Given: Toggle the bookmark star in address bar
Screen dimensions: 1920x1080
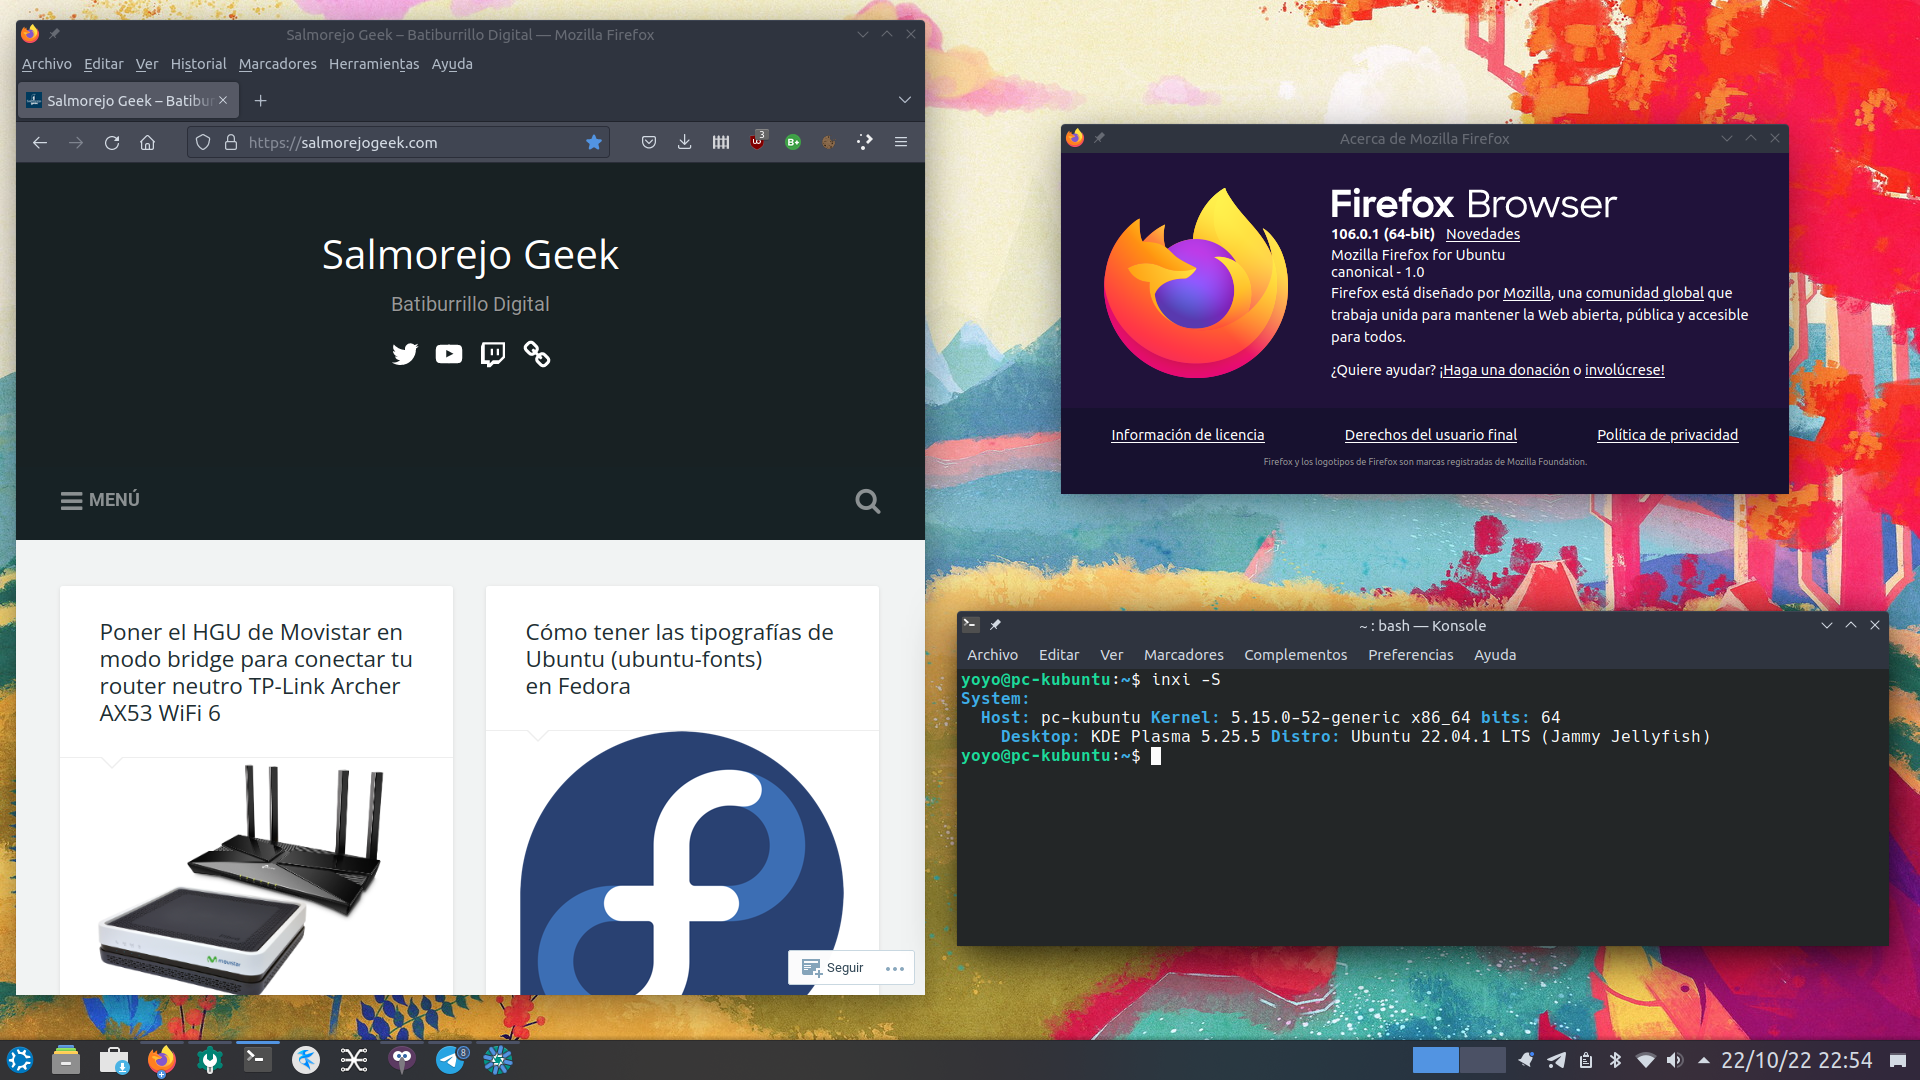Looking at the screenshot, I should click(x=594, y=143).
